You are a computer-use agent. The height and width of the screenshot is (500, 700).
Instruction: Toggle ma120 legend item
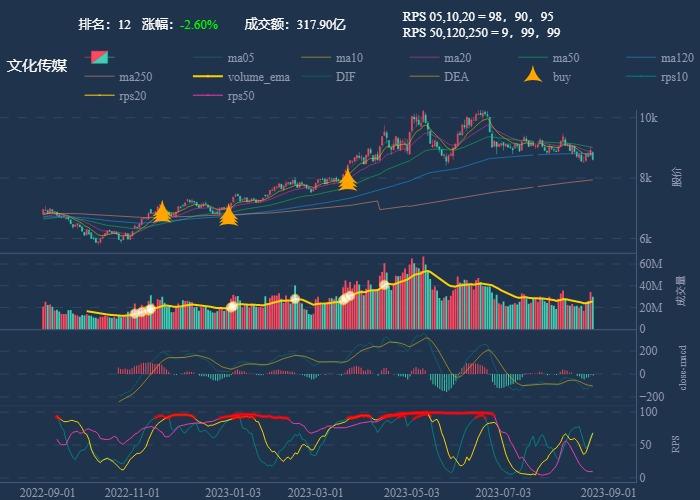(660, 58)
